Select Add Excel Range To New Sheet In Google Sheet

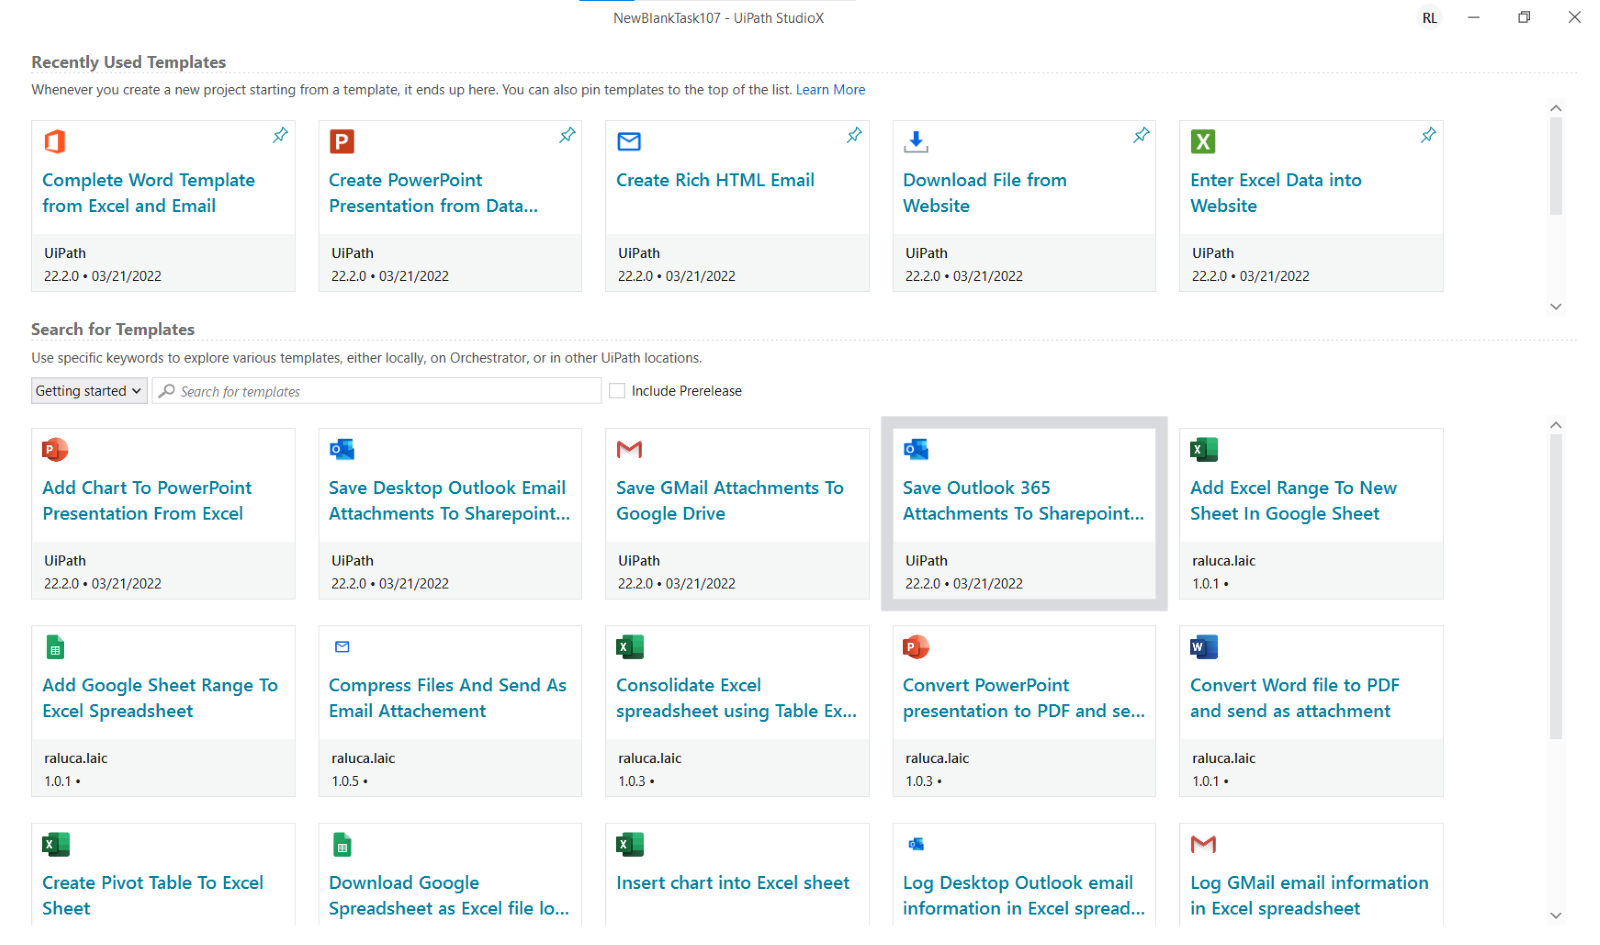coord(1293,501)
